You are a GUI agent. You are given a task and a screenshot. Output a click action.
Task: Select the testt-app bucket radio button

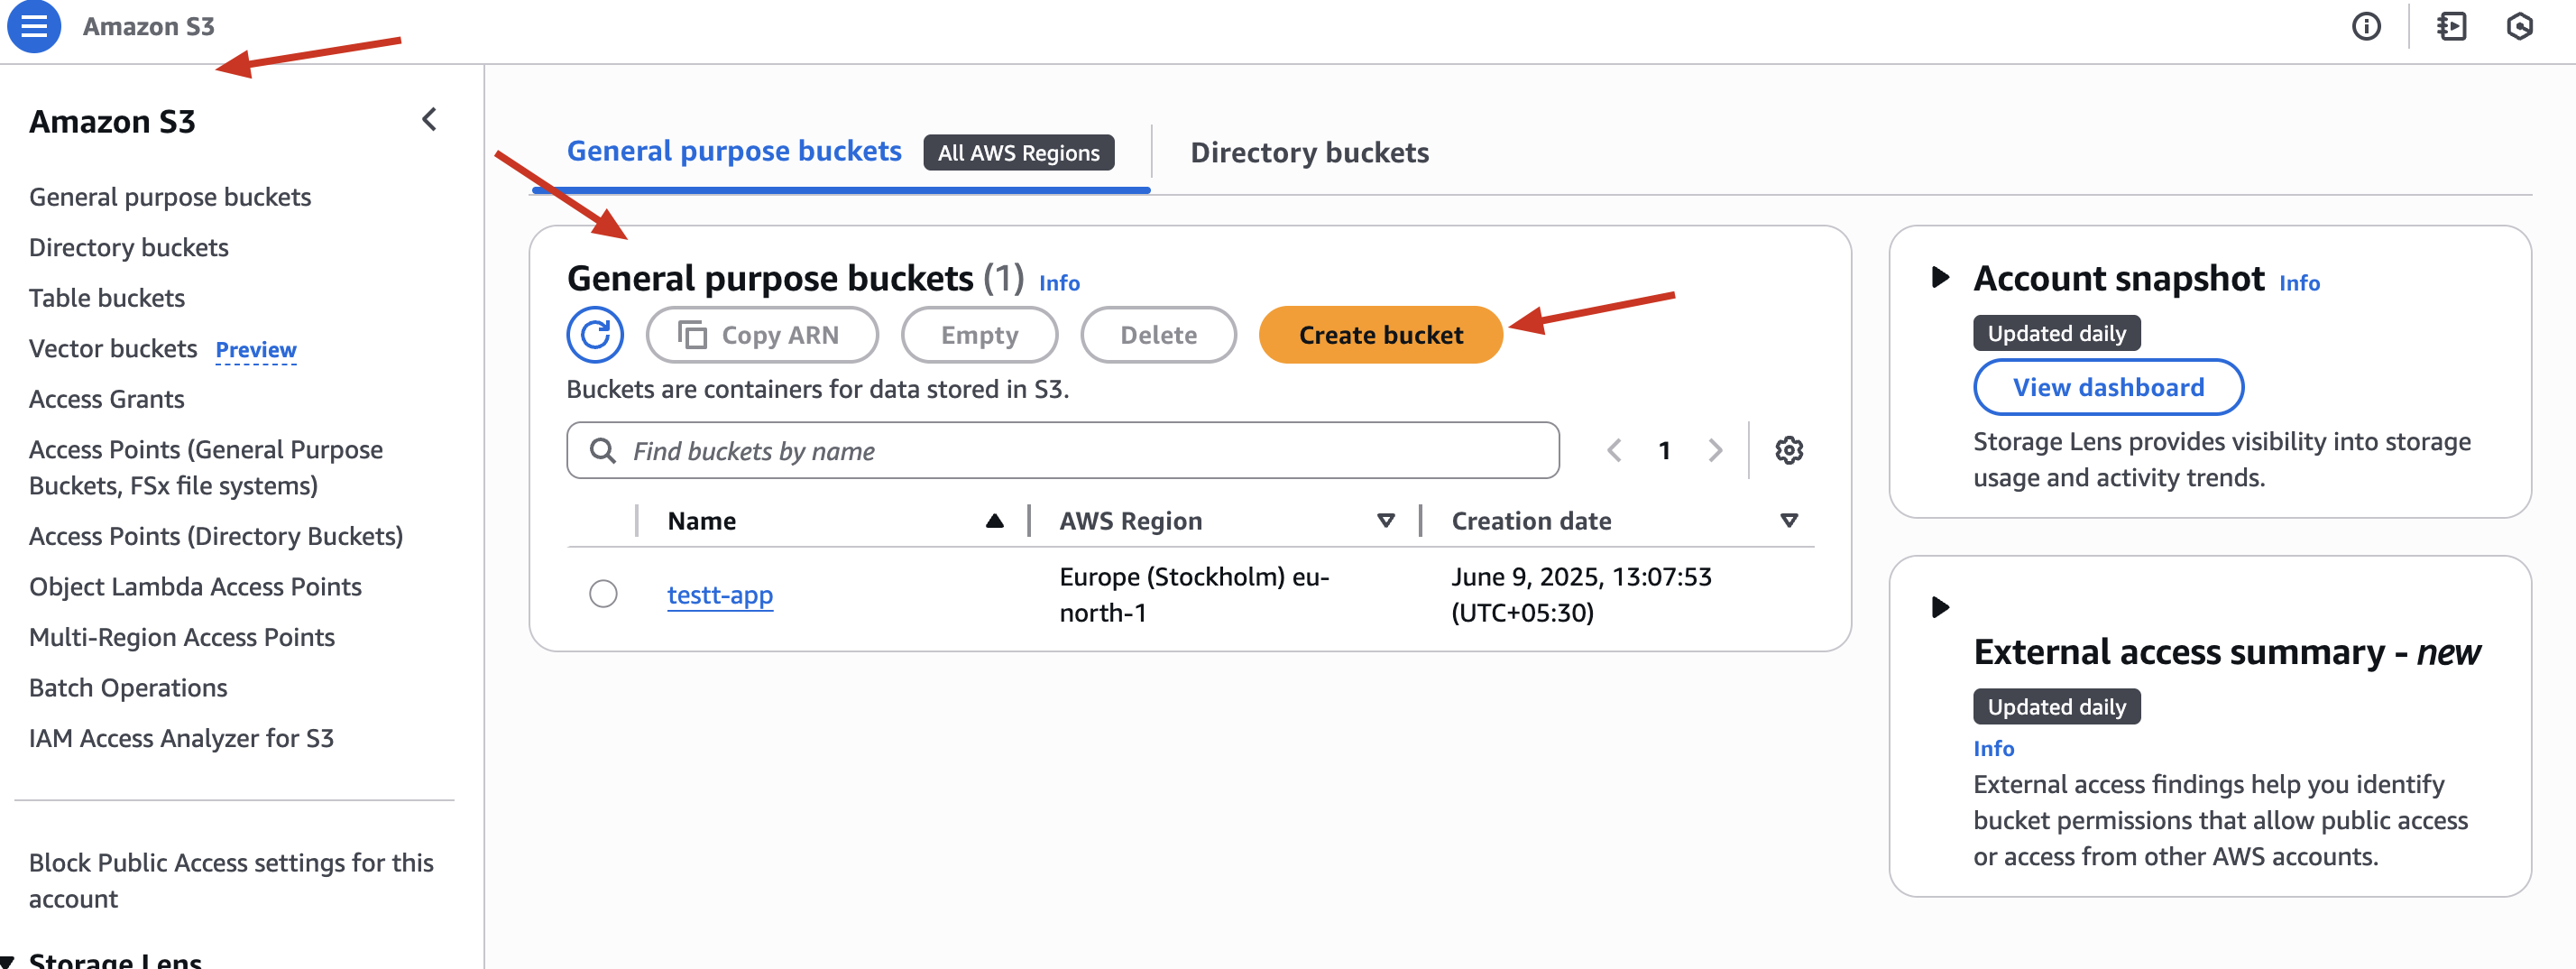point(603,594)
